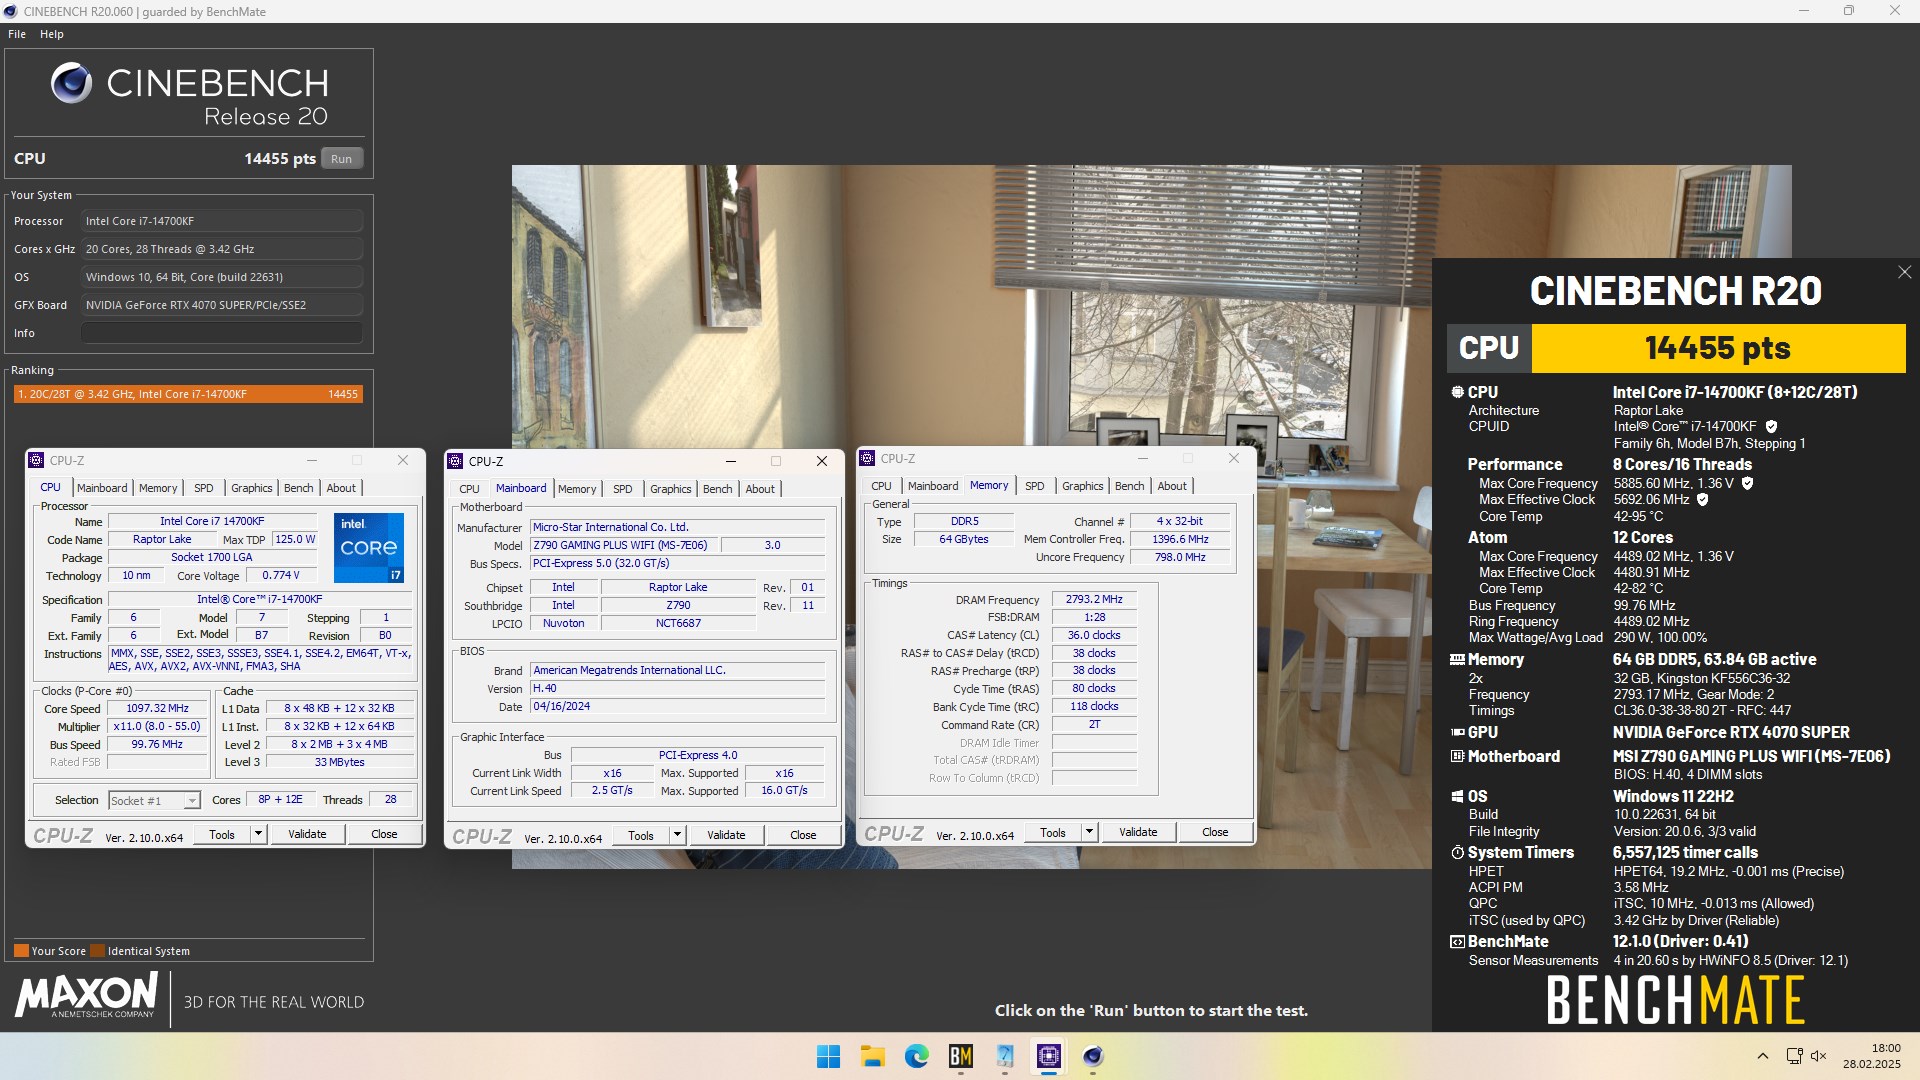Close the BenchMate result overlay
Image resolution: width=1920 pixels, height=1080 pixels.
[x=1904, y=272]
